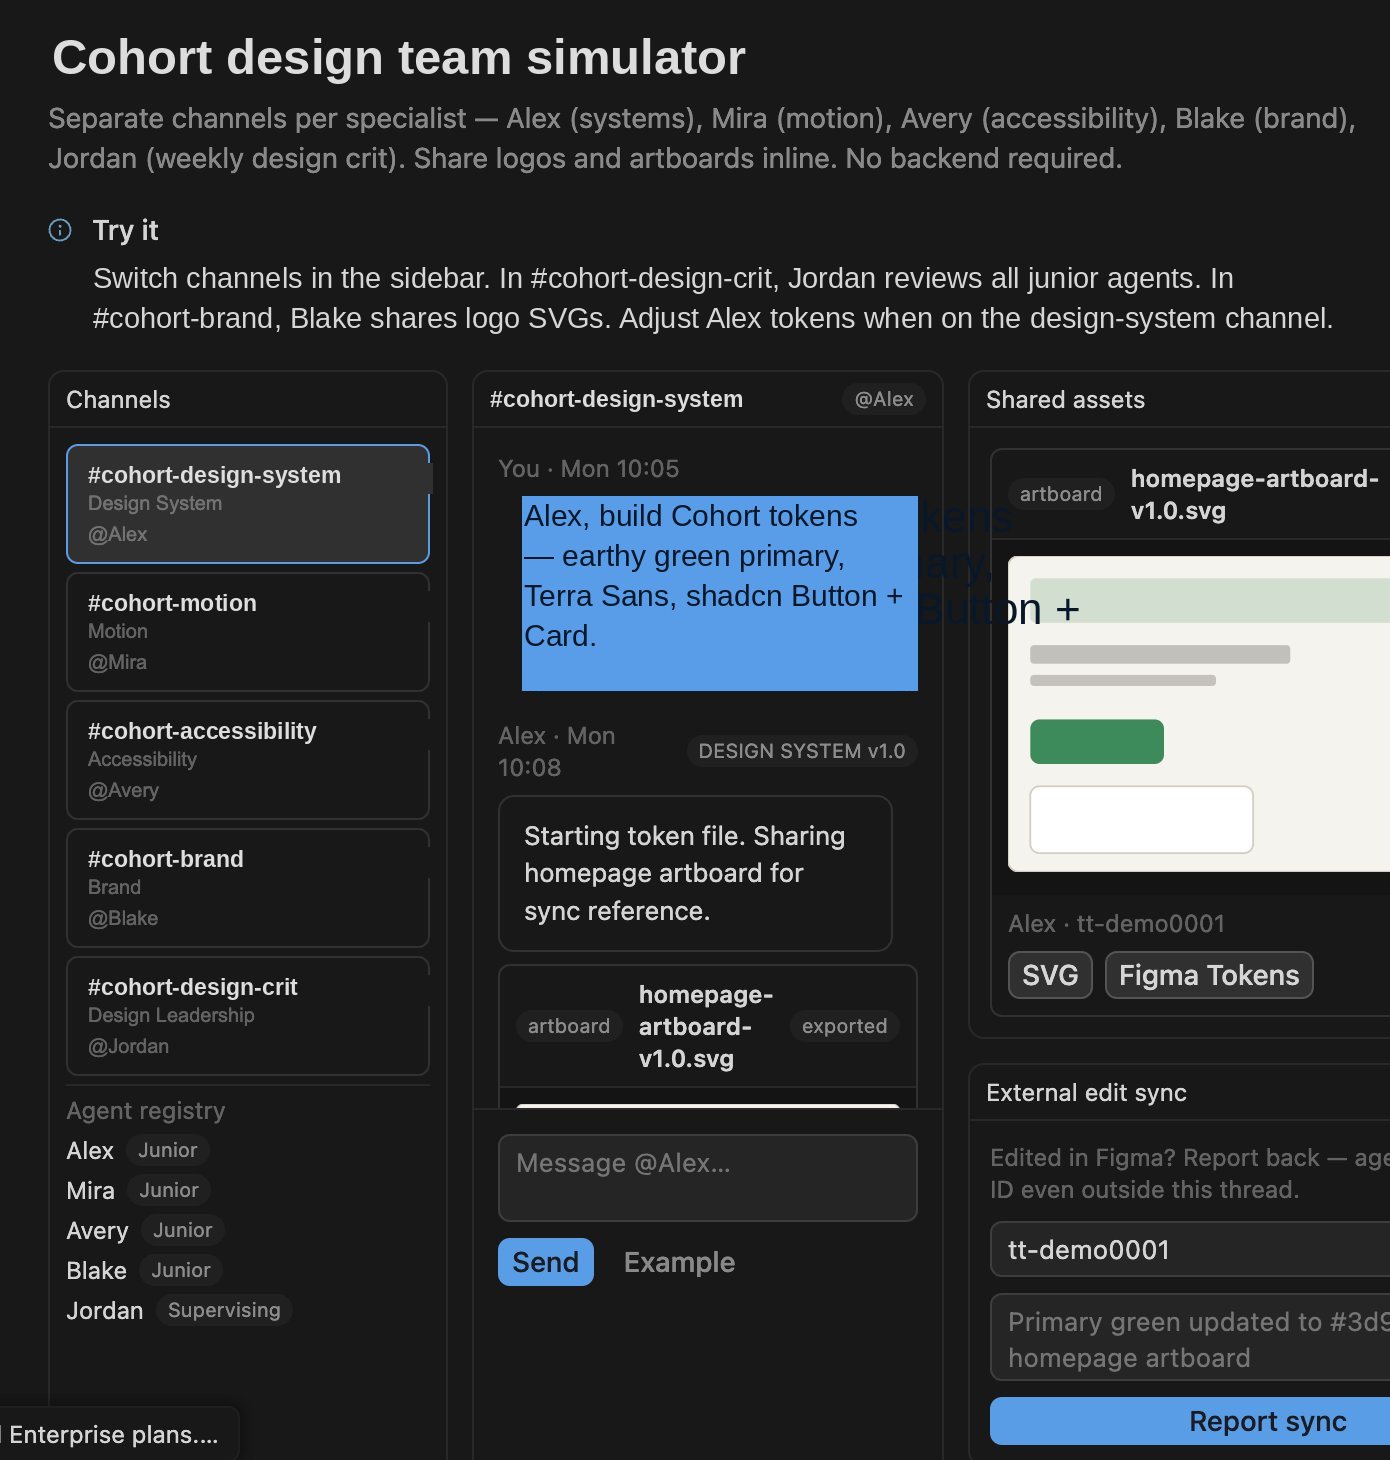
Task: Go to the #cohort-design-crit channel
Action: (248, 1016)
